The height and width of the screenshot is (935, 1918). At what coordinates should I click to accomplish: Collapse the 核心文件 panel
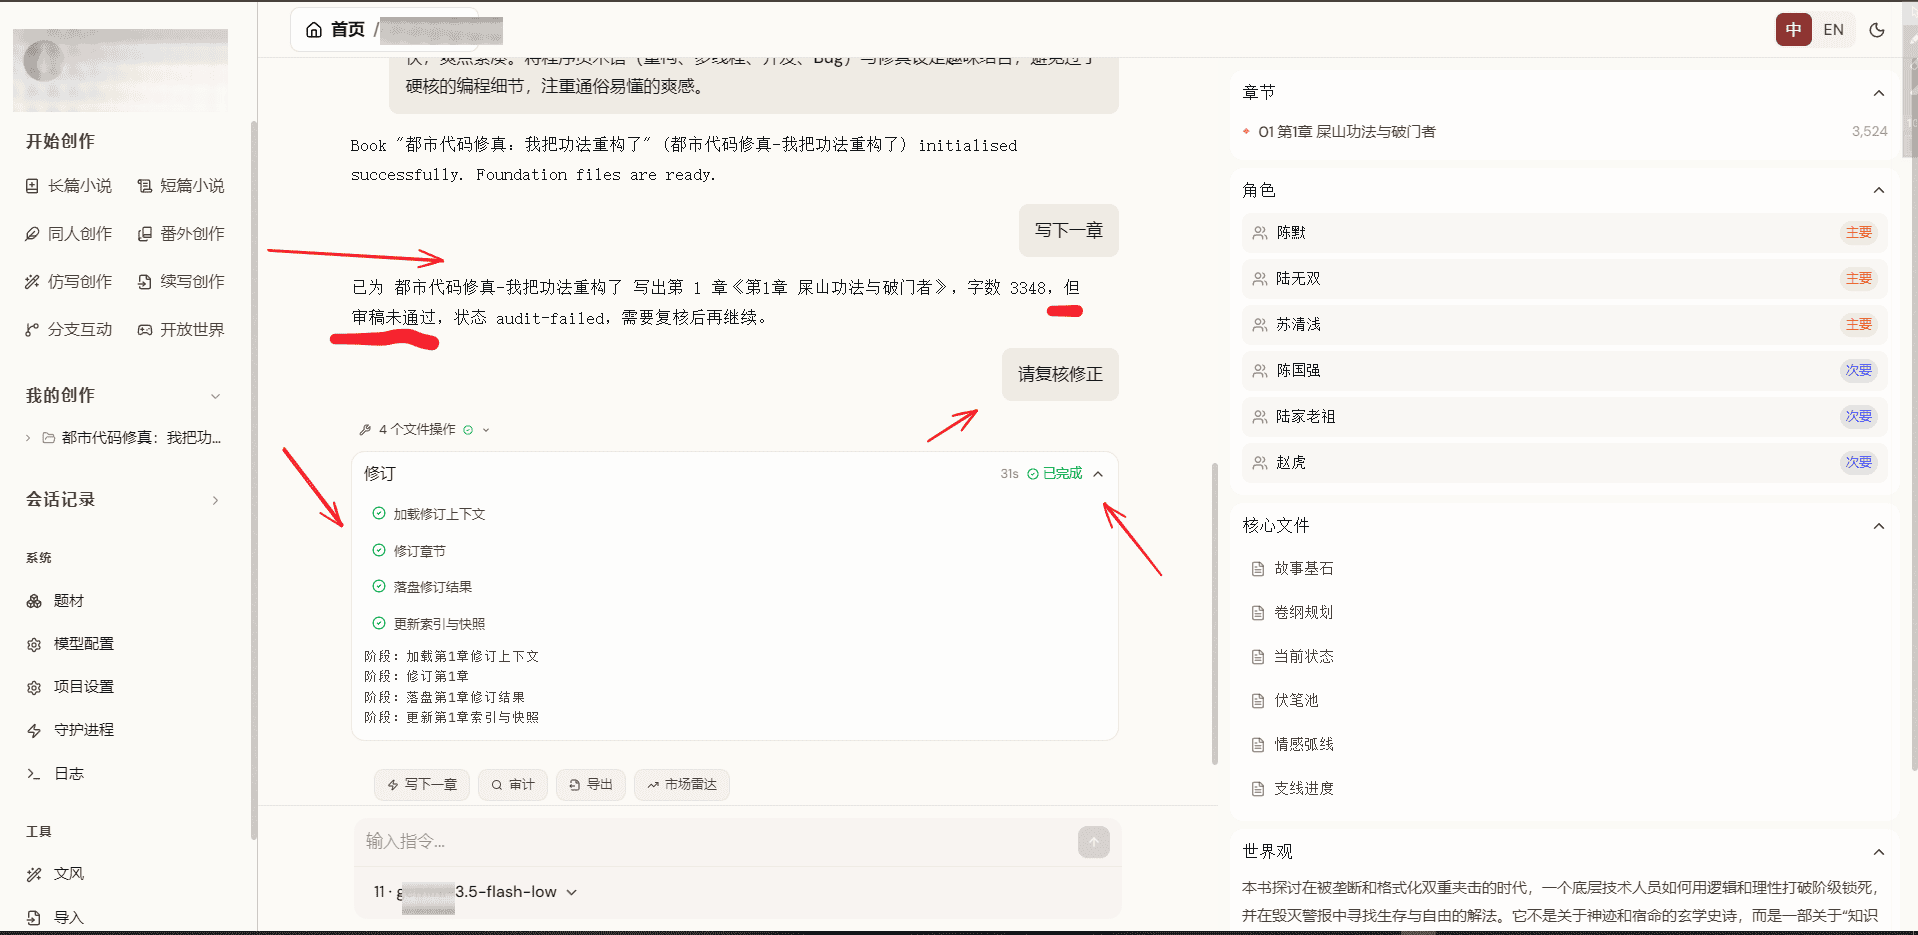tap(1878, 526)
